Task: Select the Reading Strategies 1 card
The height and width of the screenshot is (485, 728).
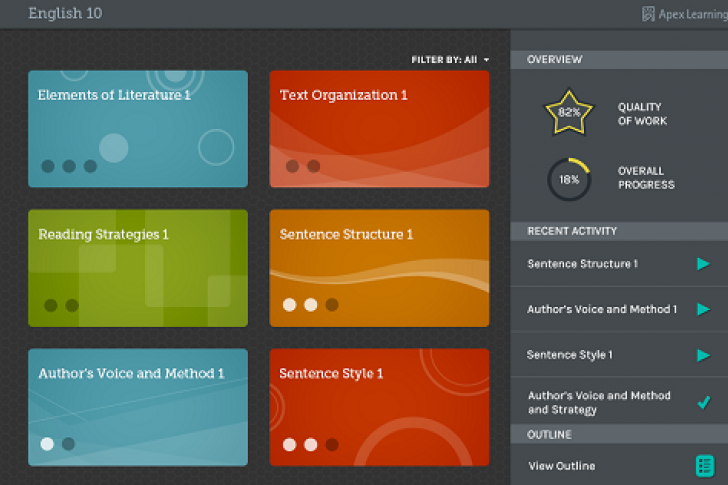Action: (x=138, y=268)
